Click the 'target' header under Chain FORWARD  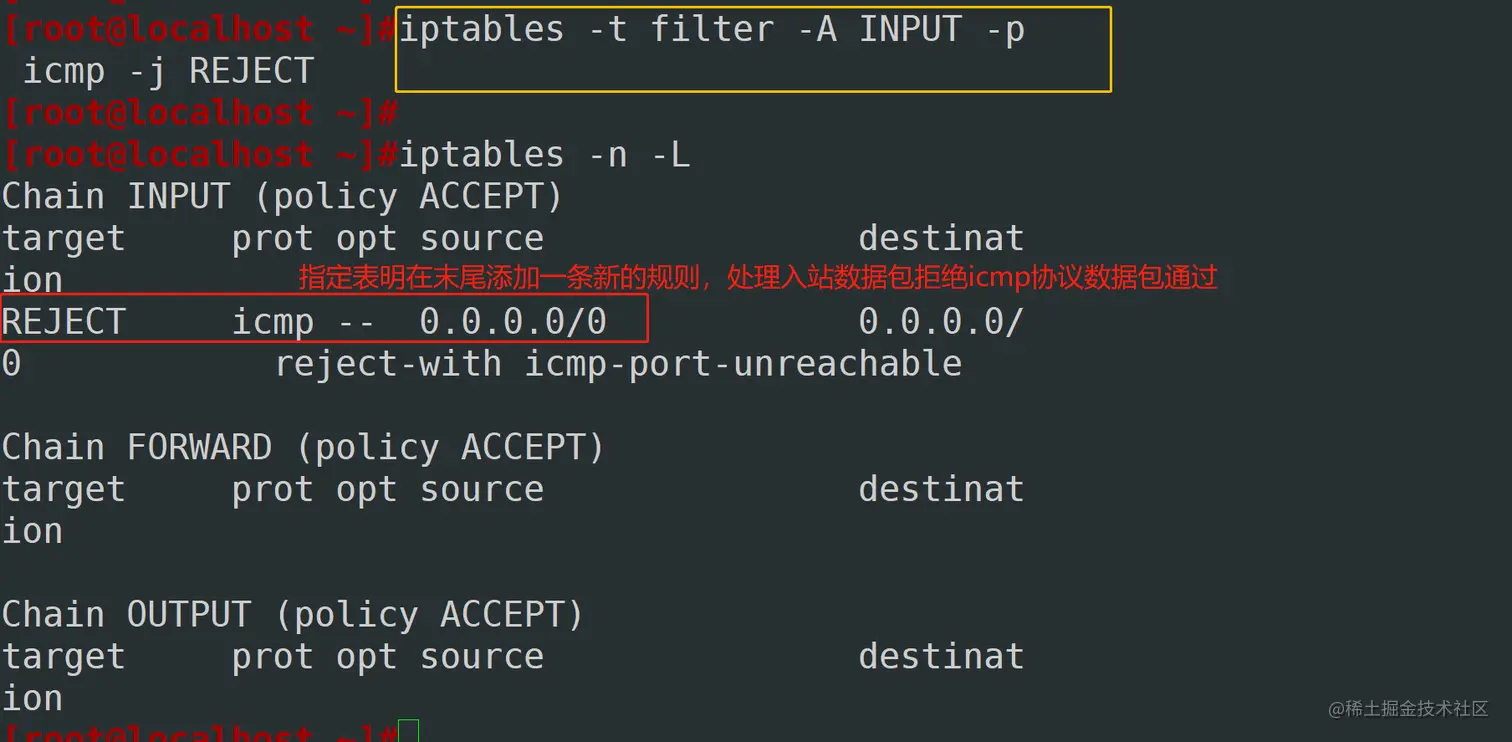click(x=64, y=489)
